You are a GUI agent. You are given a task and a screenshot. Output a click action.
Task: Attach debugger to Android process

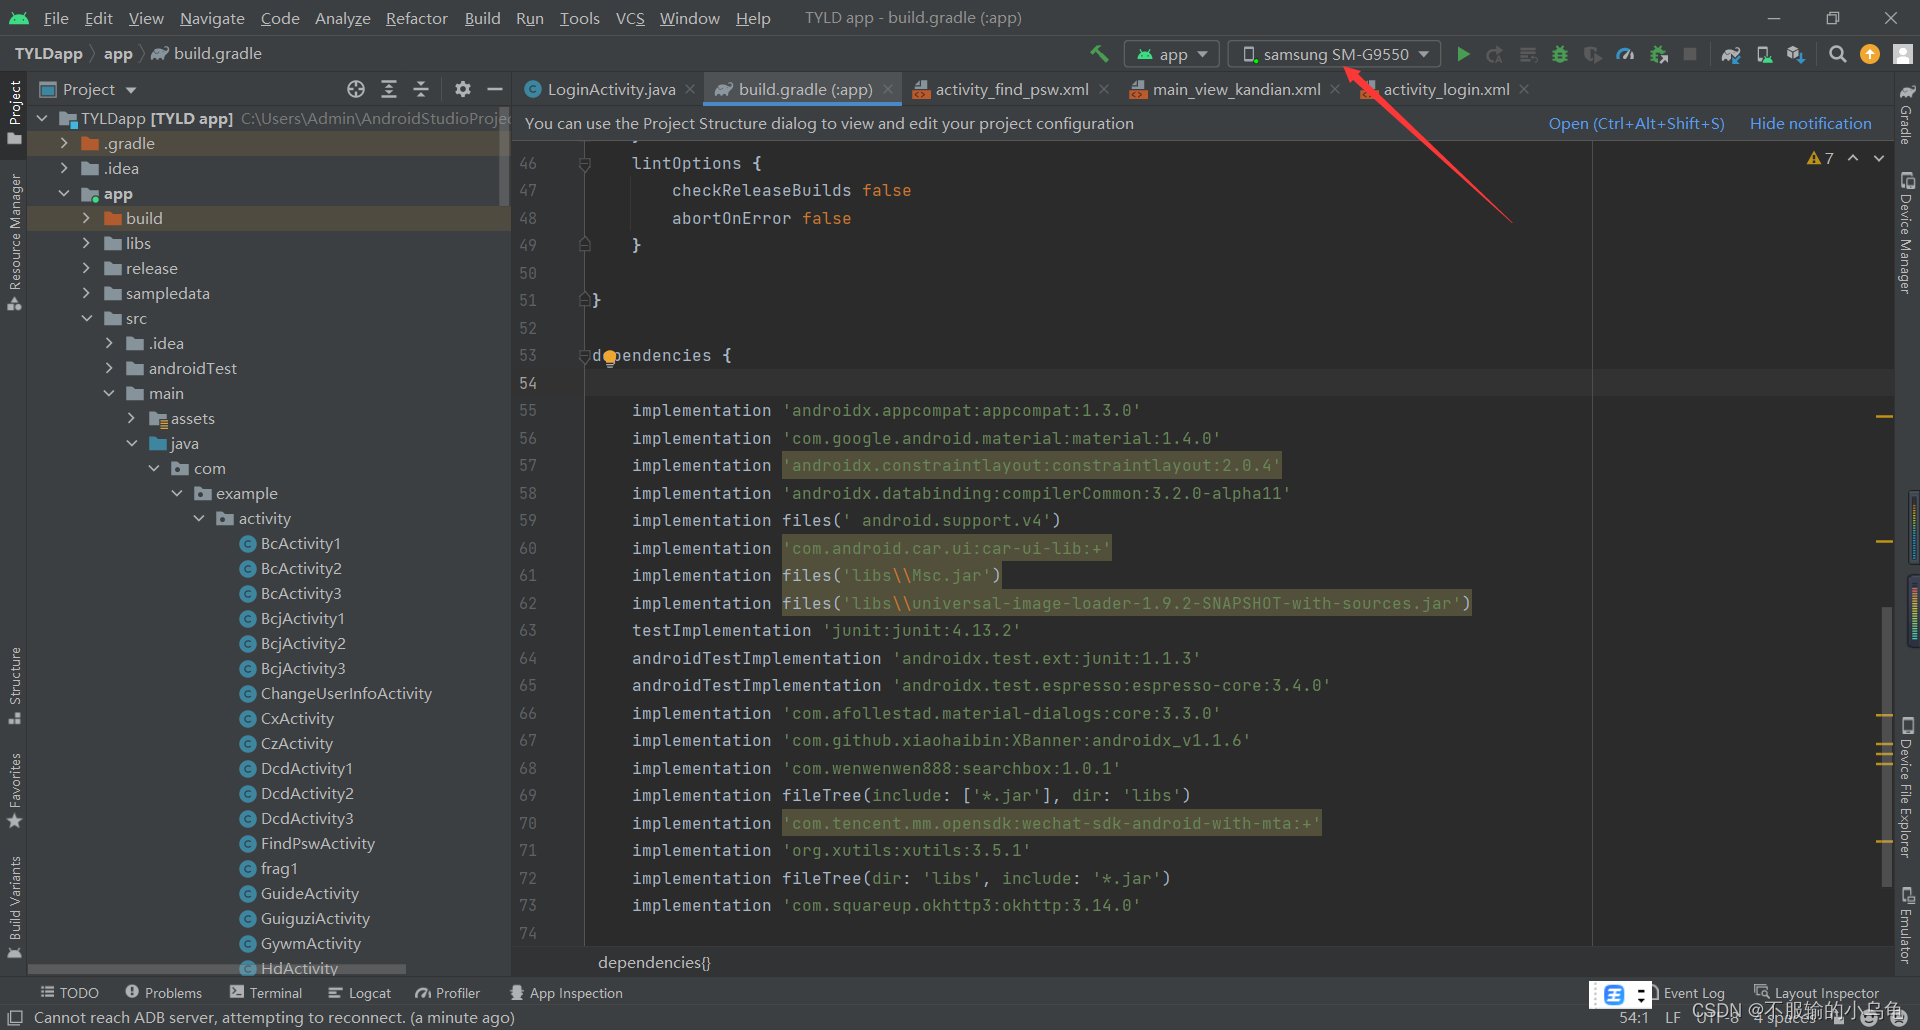1658,54
